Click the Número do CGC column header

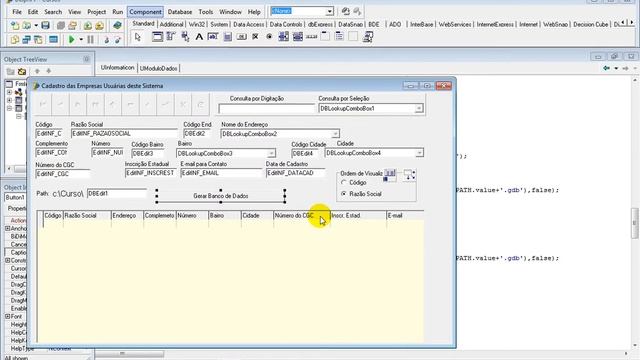point(301,216)
